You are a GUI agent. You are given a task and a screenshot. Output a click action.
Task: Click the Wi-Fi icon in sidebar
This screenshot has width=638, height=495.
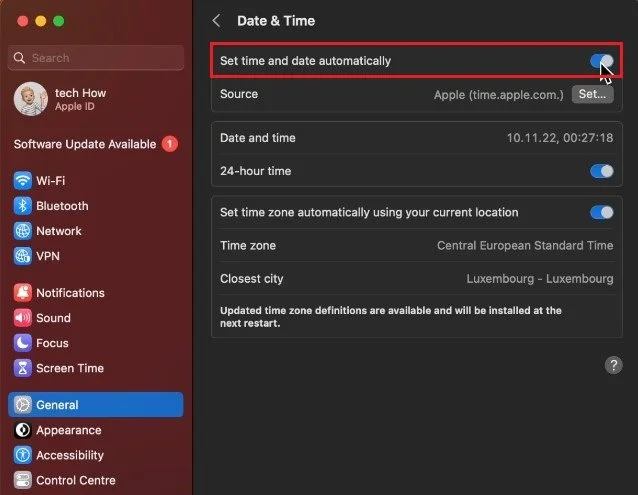[23, 181]
